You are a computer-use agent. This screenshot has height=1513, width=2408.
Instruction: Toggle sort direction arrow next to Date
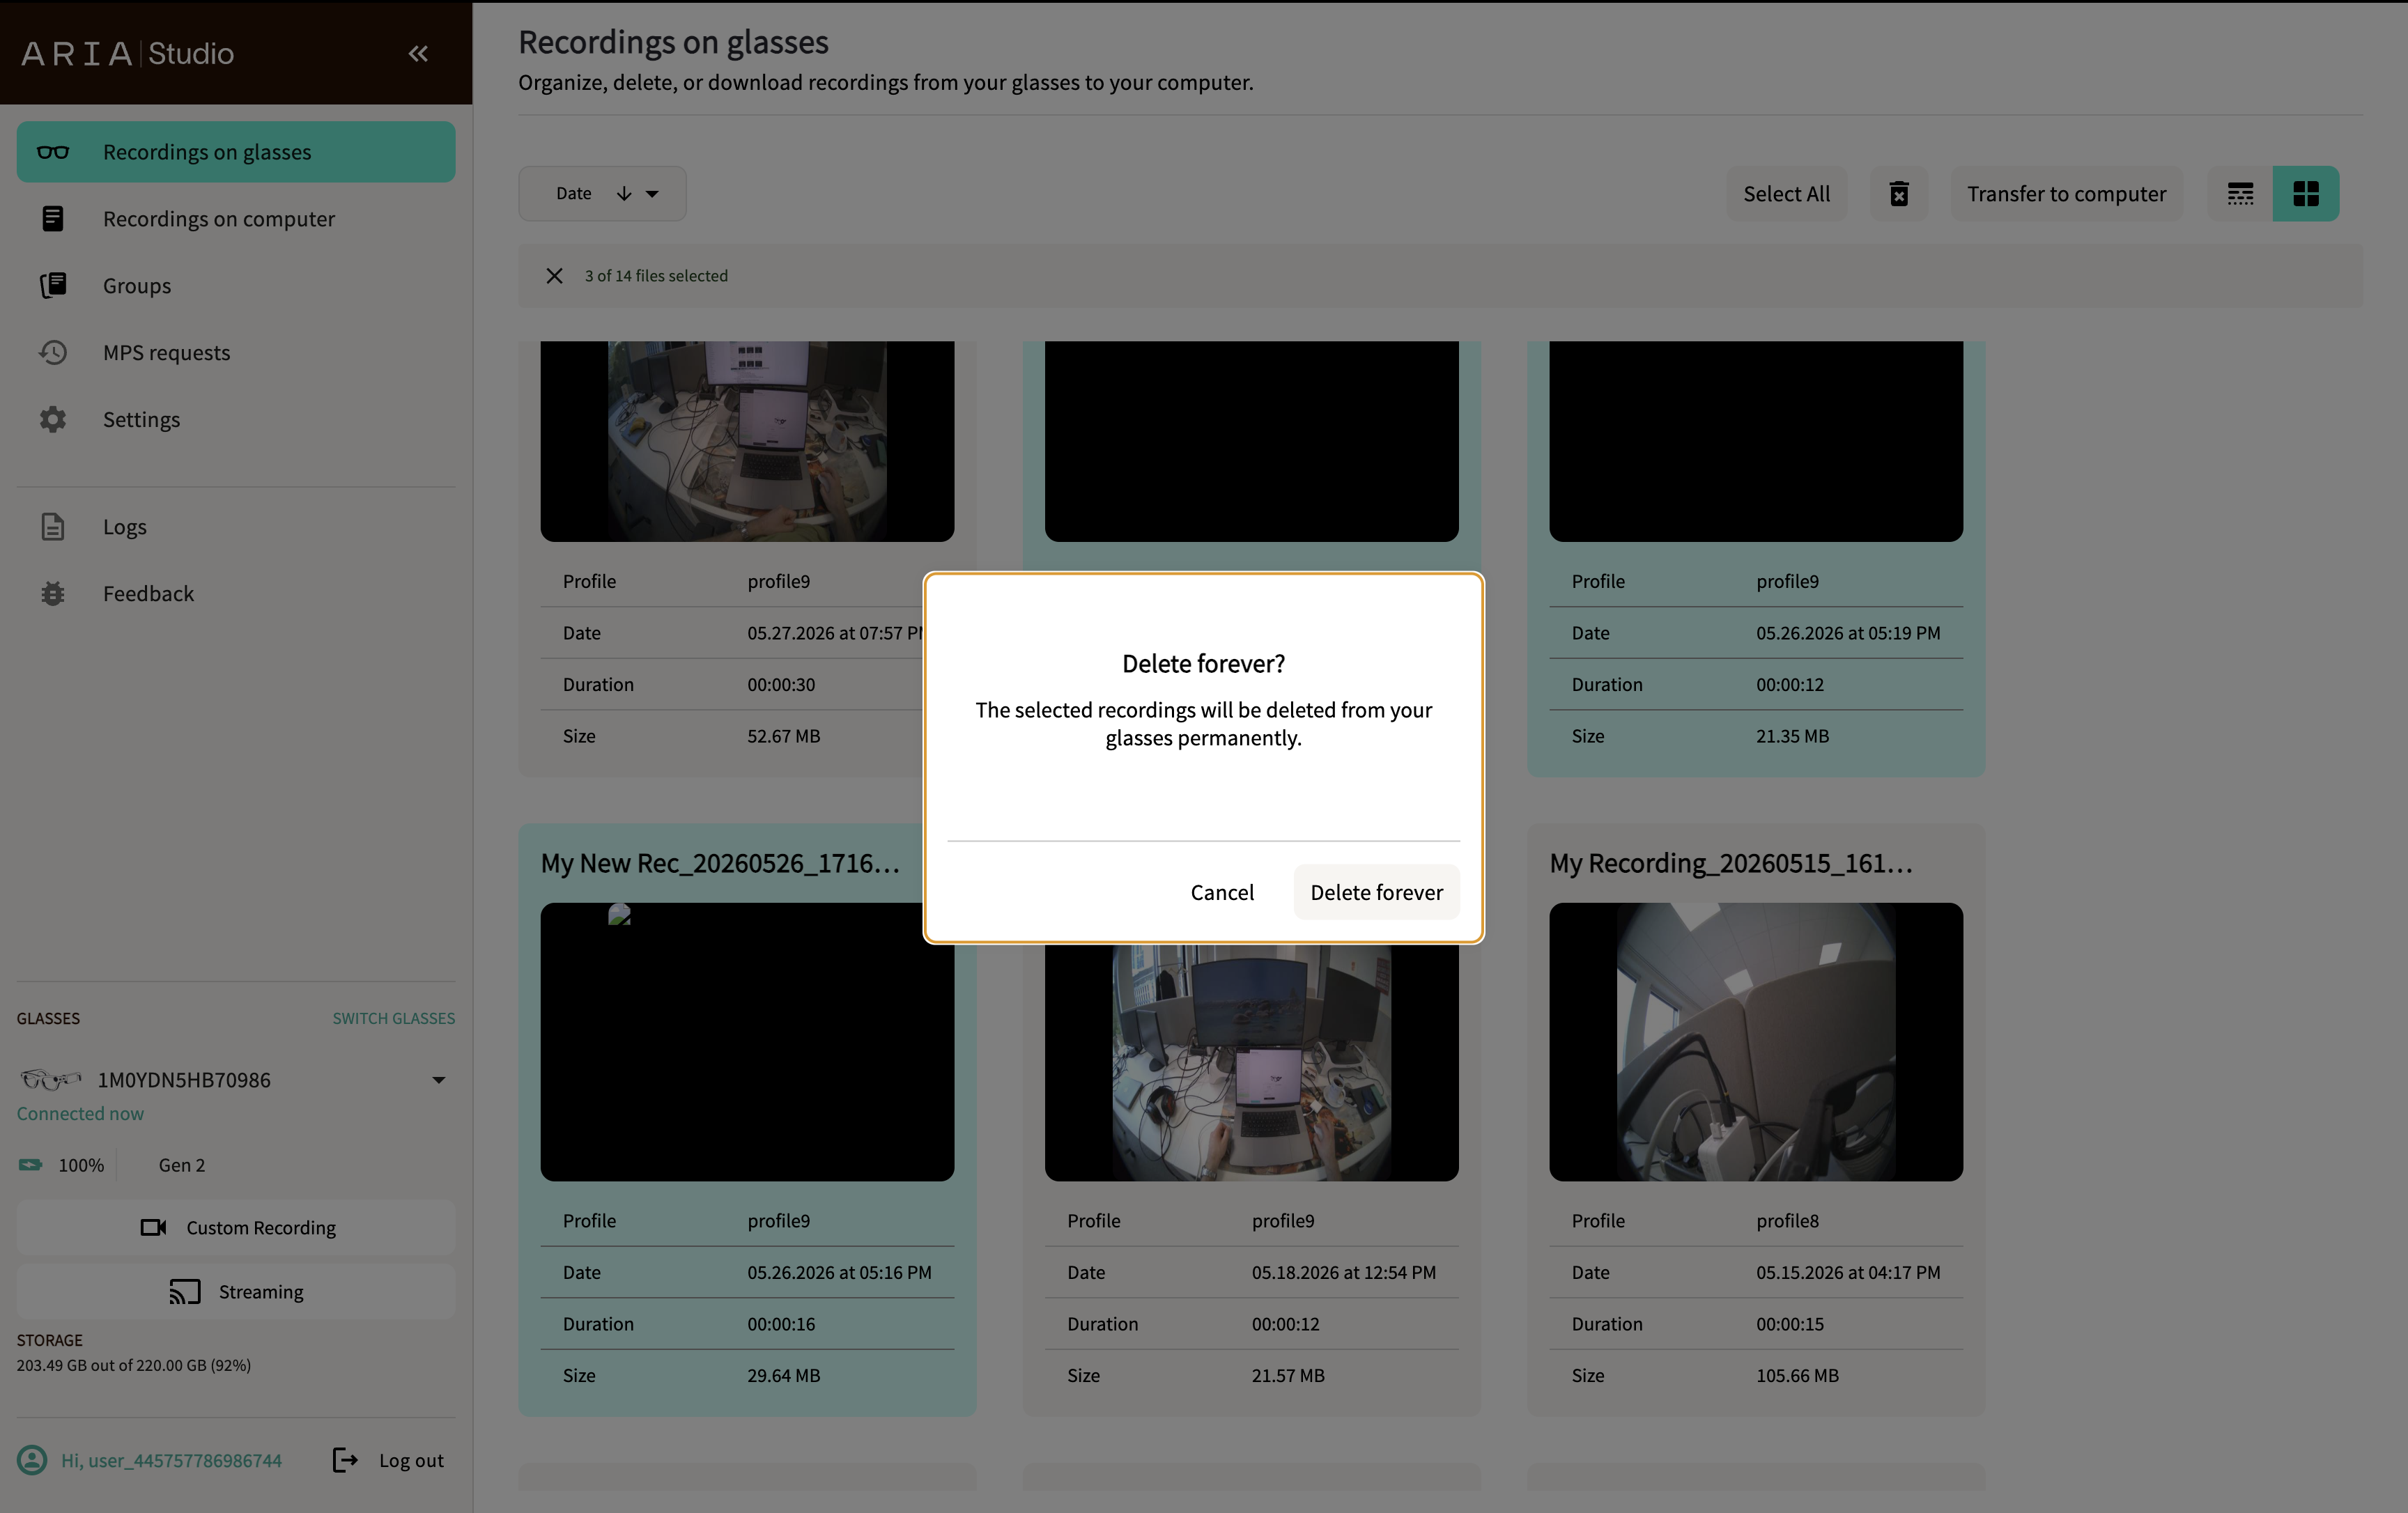(624, 194)
